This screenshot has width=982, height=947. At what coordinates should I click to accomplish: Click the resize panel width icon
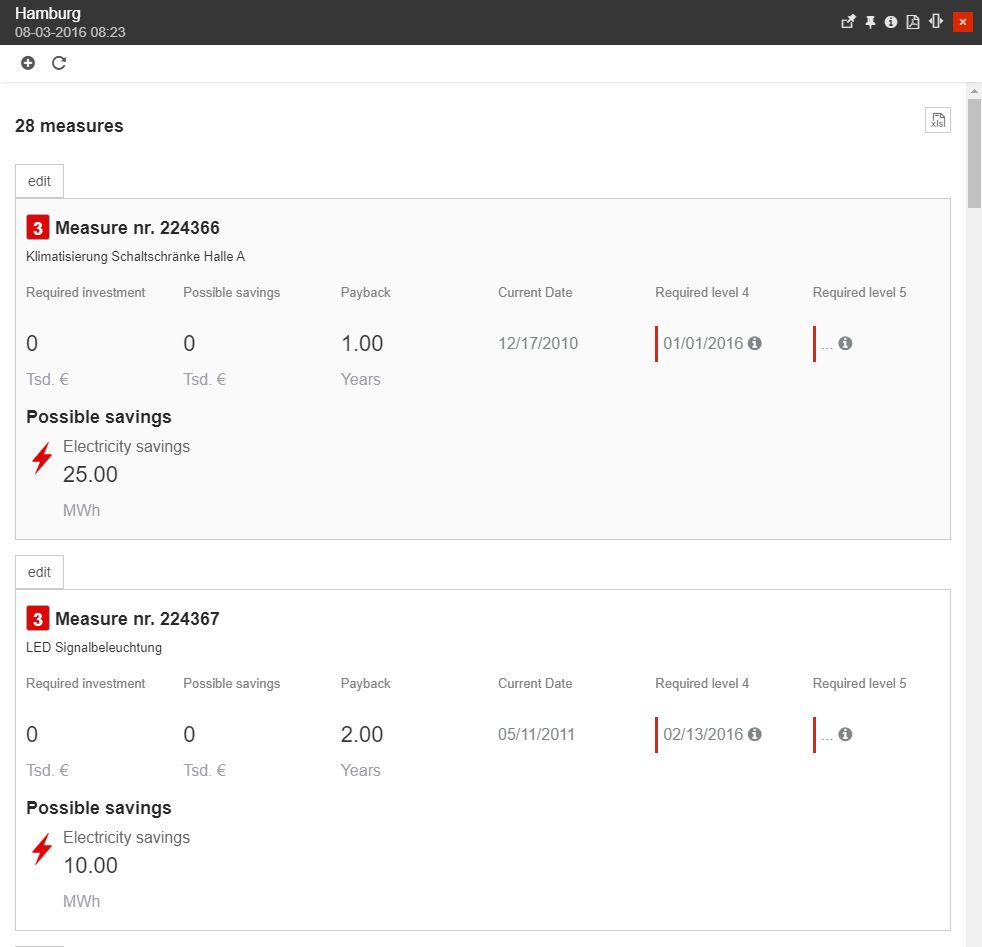coord(936,22)
